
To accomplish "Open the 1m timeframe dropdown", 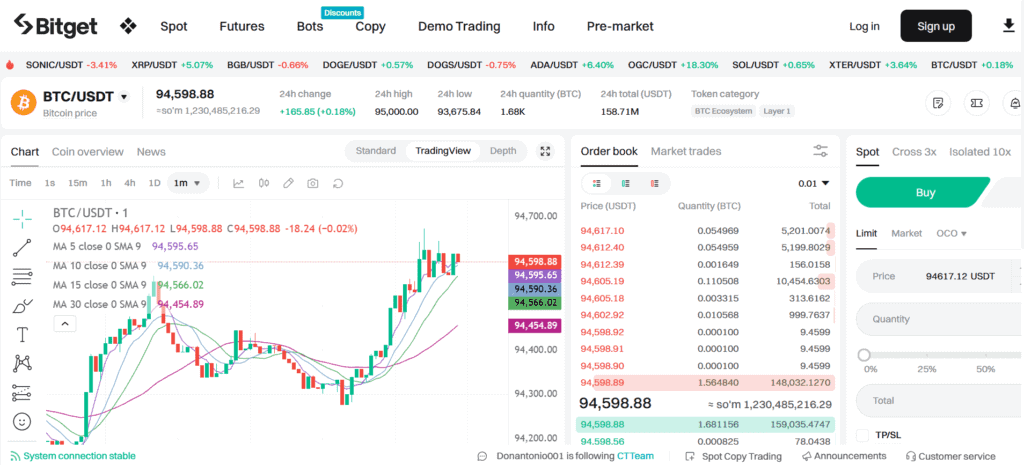I will (x=188, y=184).
